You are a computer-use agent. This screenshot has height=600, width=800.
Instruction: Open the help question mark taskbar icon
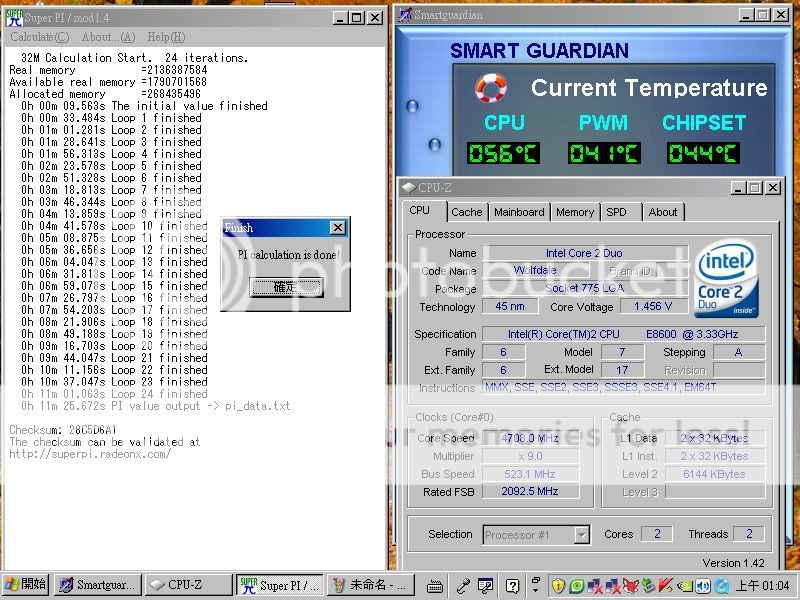(x=511, y=585)
